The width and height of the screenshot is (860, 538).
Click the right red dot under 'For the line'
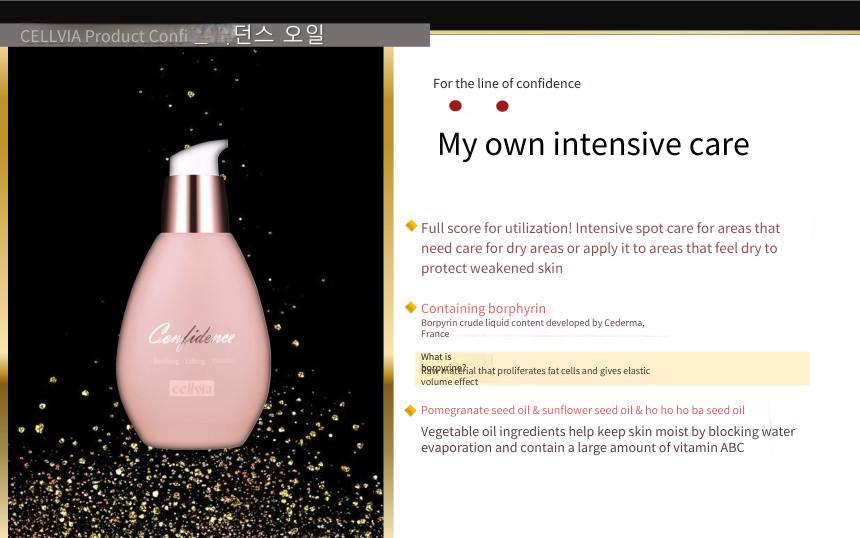point(502,106)
